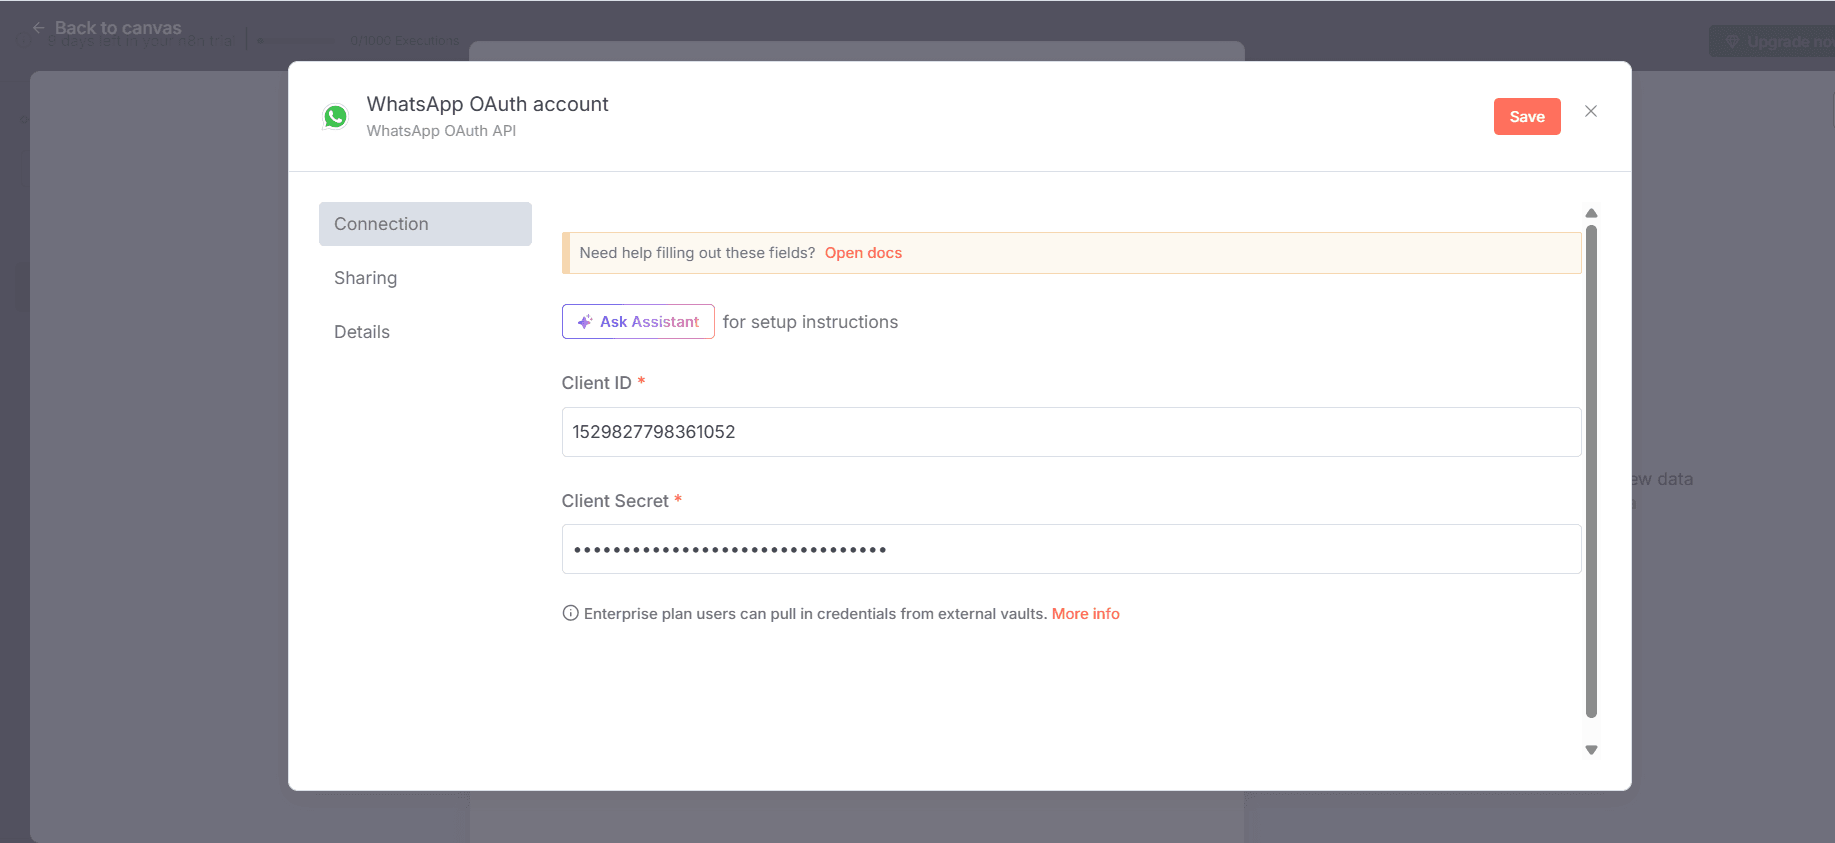Open the Details tab
Image resolution: width=1835 pixels, height=843 pixels.
[x=362, y=332]
